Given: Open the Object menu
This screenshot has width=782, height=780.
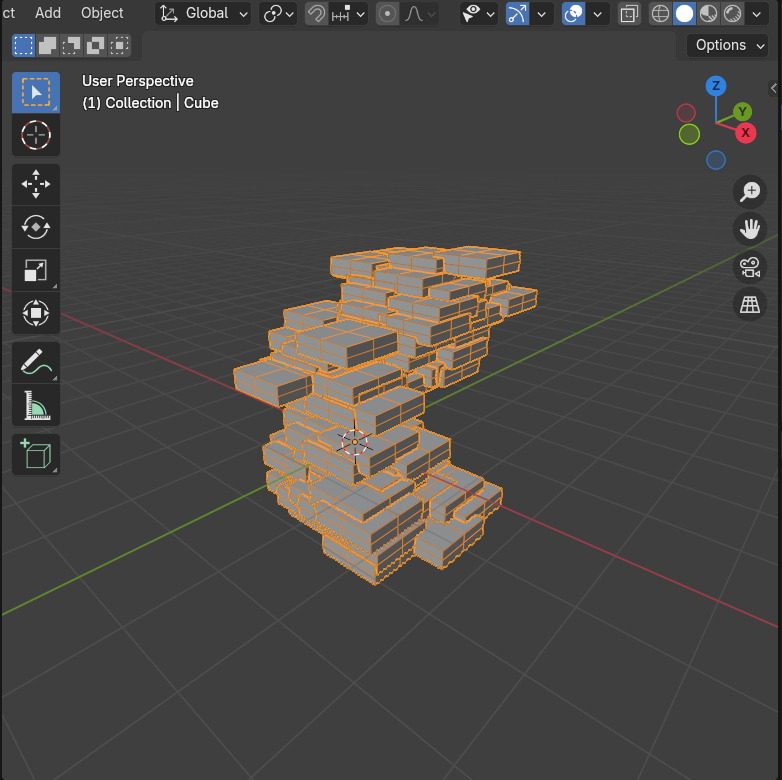Looking at the screenshot, I should pos(102,13).
